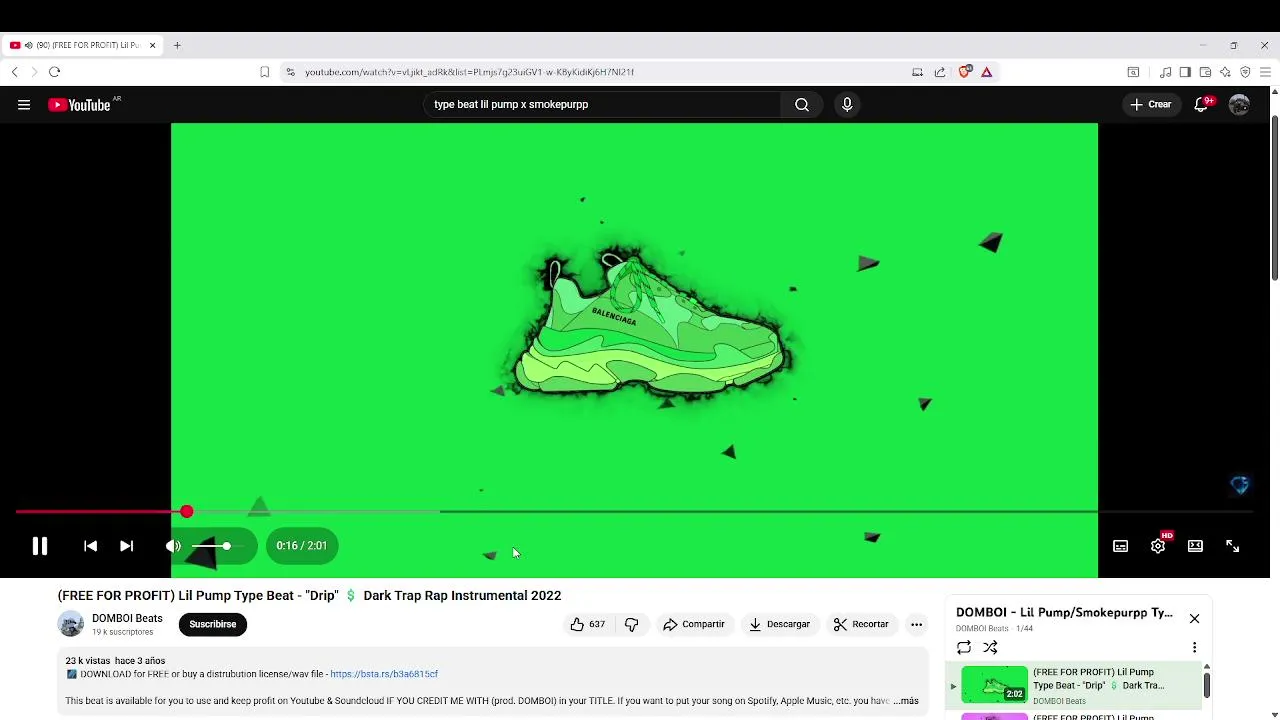Toggle playlist loop
The image size is (1280, 720).
964,647
